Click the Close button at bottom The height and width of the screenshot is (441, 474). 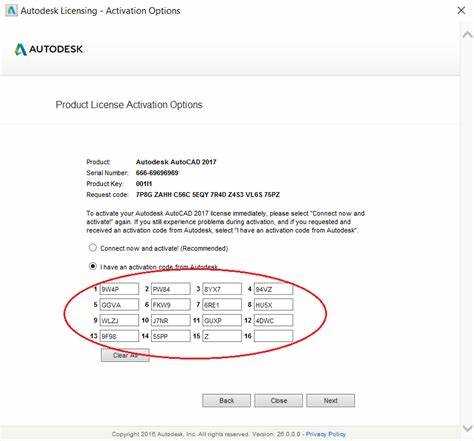click(278, 400)
